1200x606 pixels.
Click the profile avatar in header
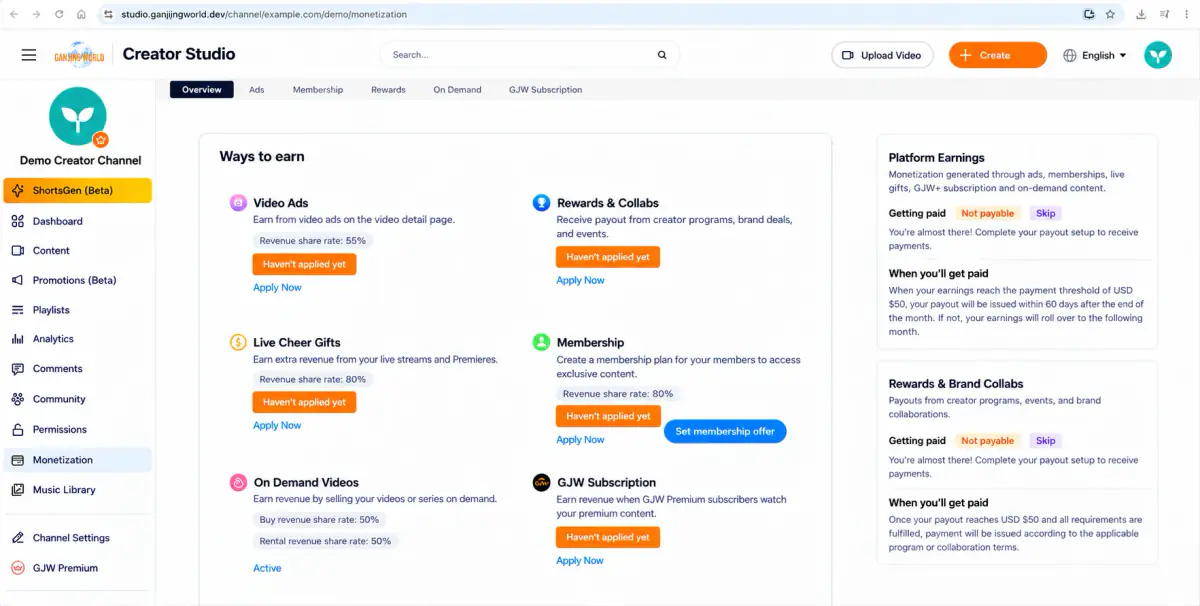click(1158, 55)
